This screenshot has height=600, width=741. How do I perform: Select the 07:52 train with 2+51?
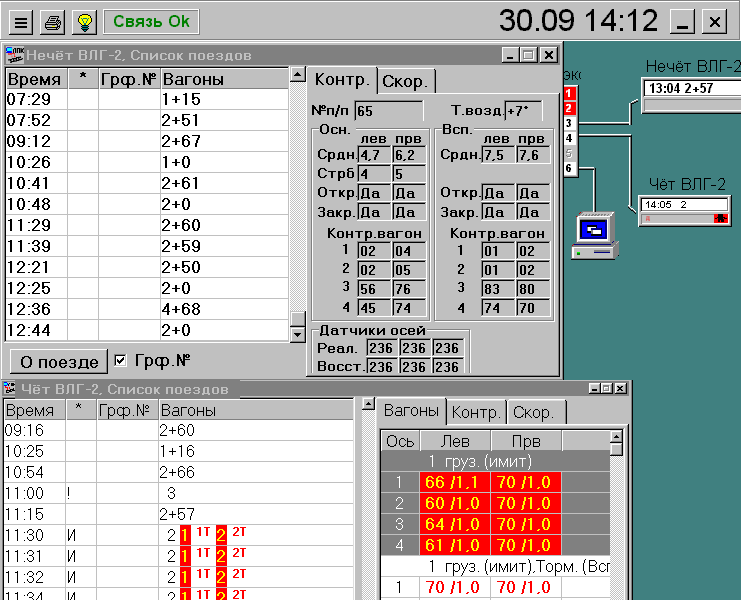click(x=147, y=120)
